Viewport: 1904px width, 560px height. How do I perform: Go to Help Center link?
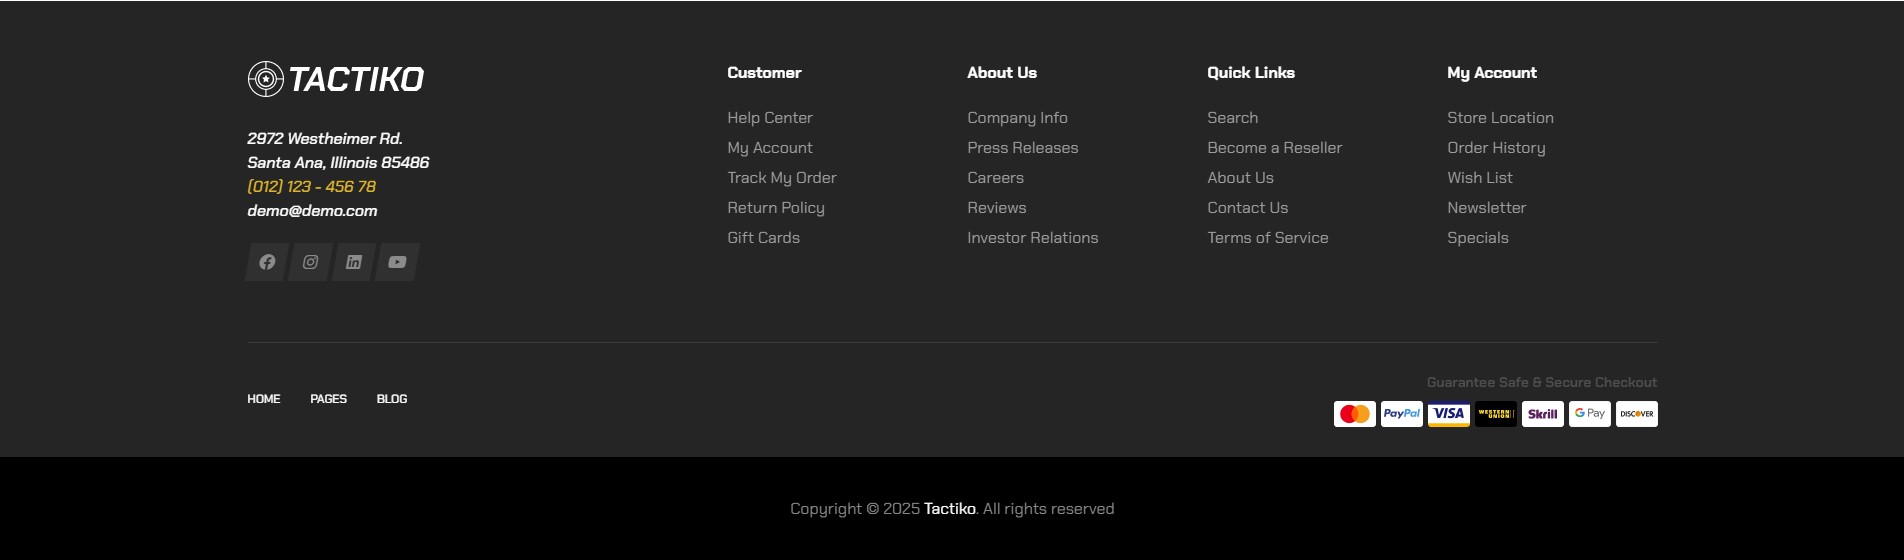pos(770,118)
